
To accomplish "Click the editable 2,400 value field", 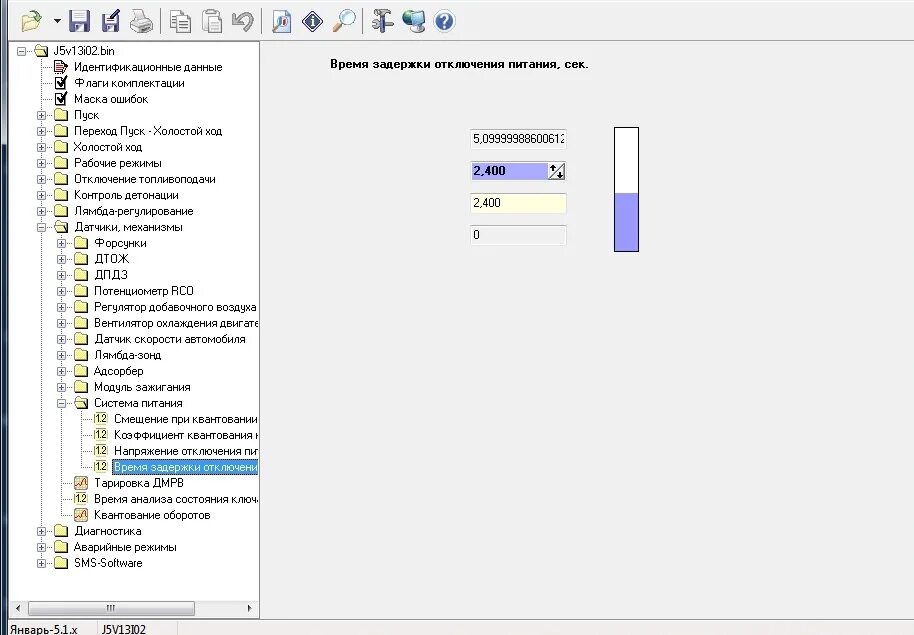I will pos(509,171).
